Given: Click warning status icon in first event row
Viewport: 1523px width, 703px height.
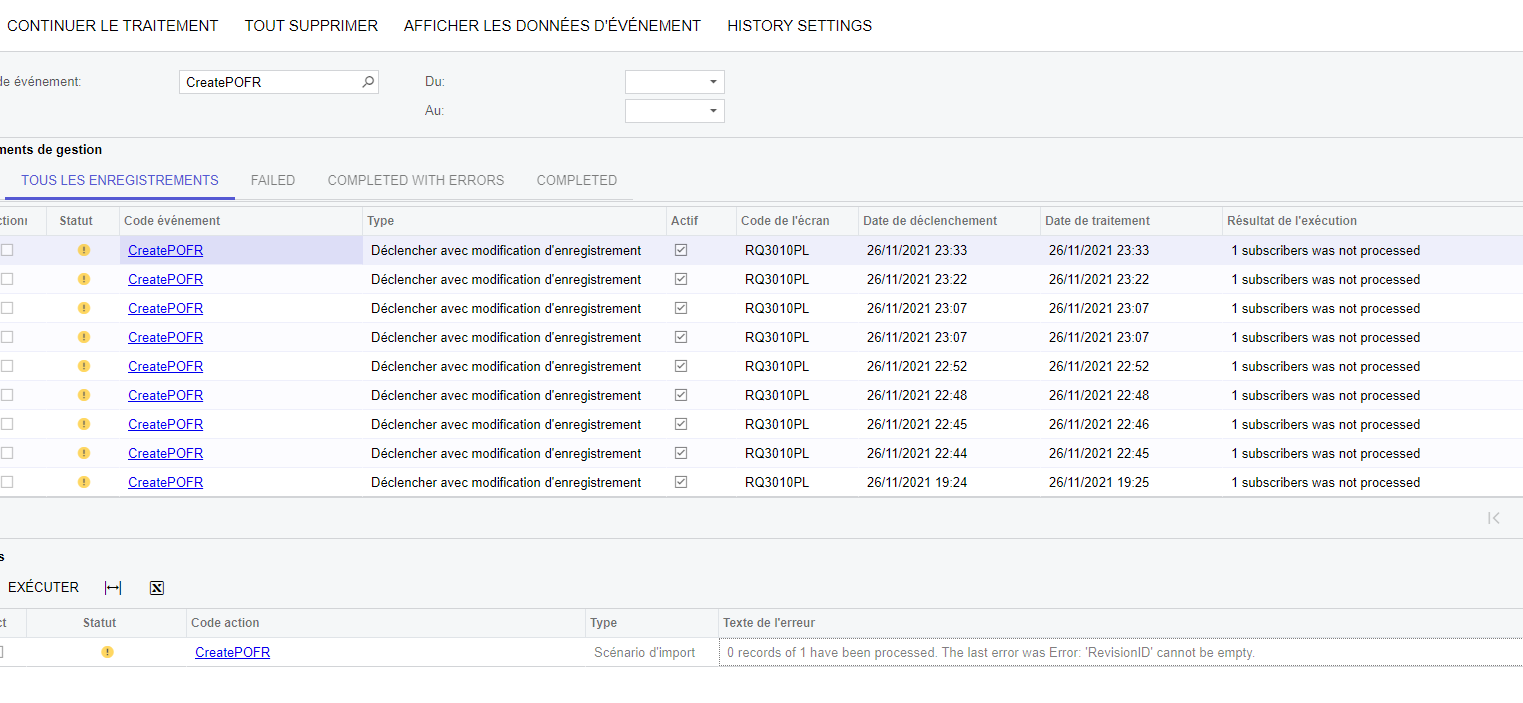Looking at the screenshot, I should [x=84, y=250].
